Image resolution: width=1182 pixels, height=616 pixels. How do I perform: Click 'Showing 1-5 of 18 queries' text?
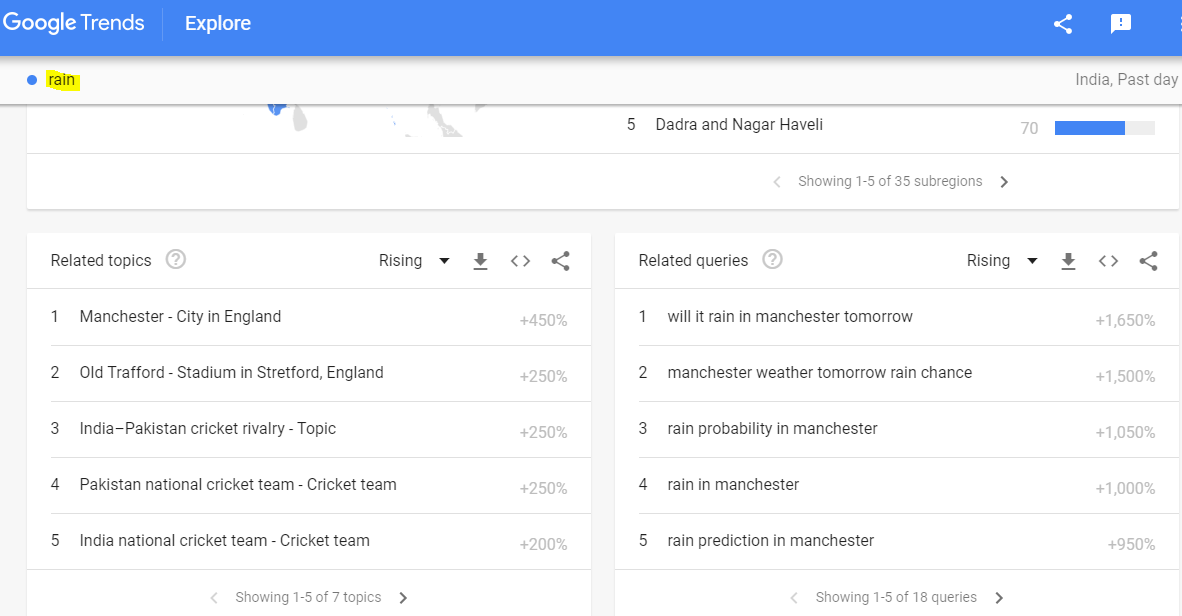(896, 597)
